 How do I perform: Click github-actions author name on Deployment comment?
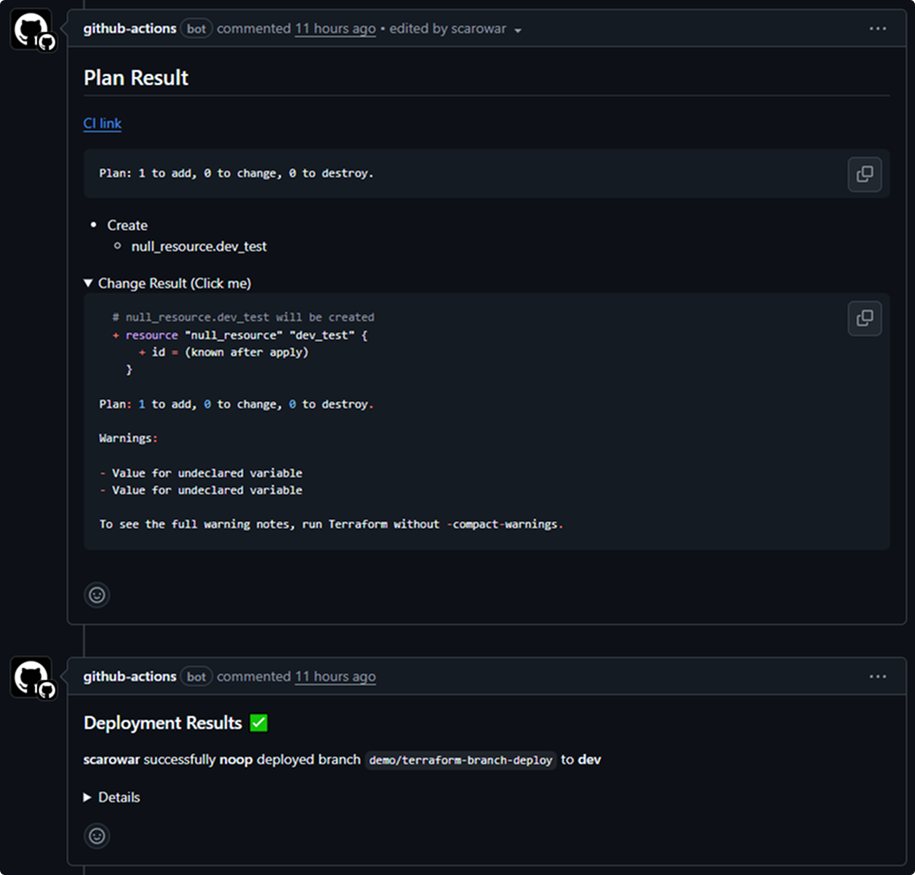(x=130, y=677)
